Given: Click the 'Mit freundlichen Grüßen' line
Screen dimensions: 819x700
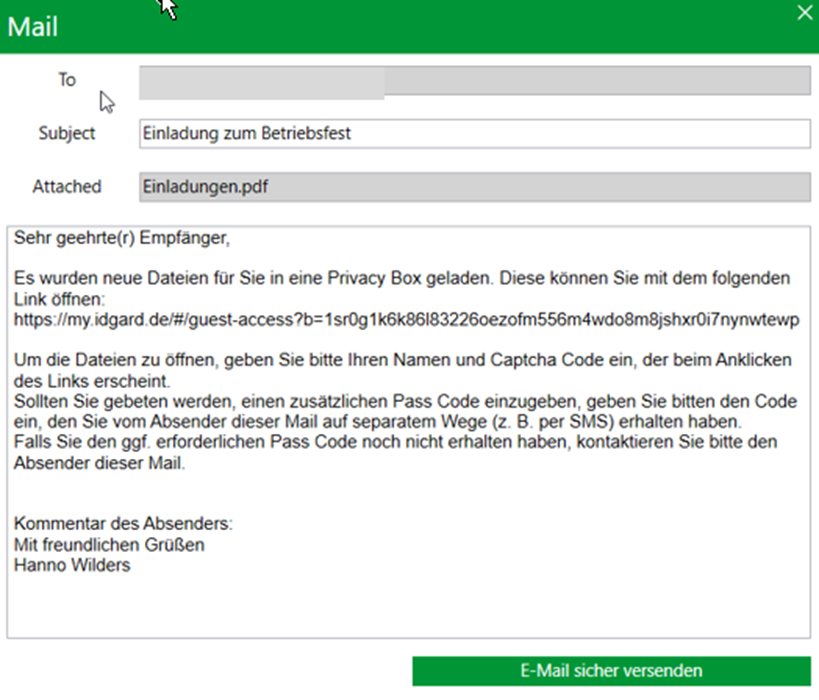Looking at the screenshot, I should [x=109, y=545].
